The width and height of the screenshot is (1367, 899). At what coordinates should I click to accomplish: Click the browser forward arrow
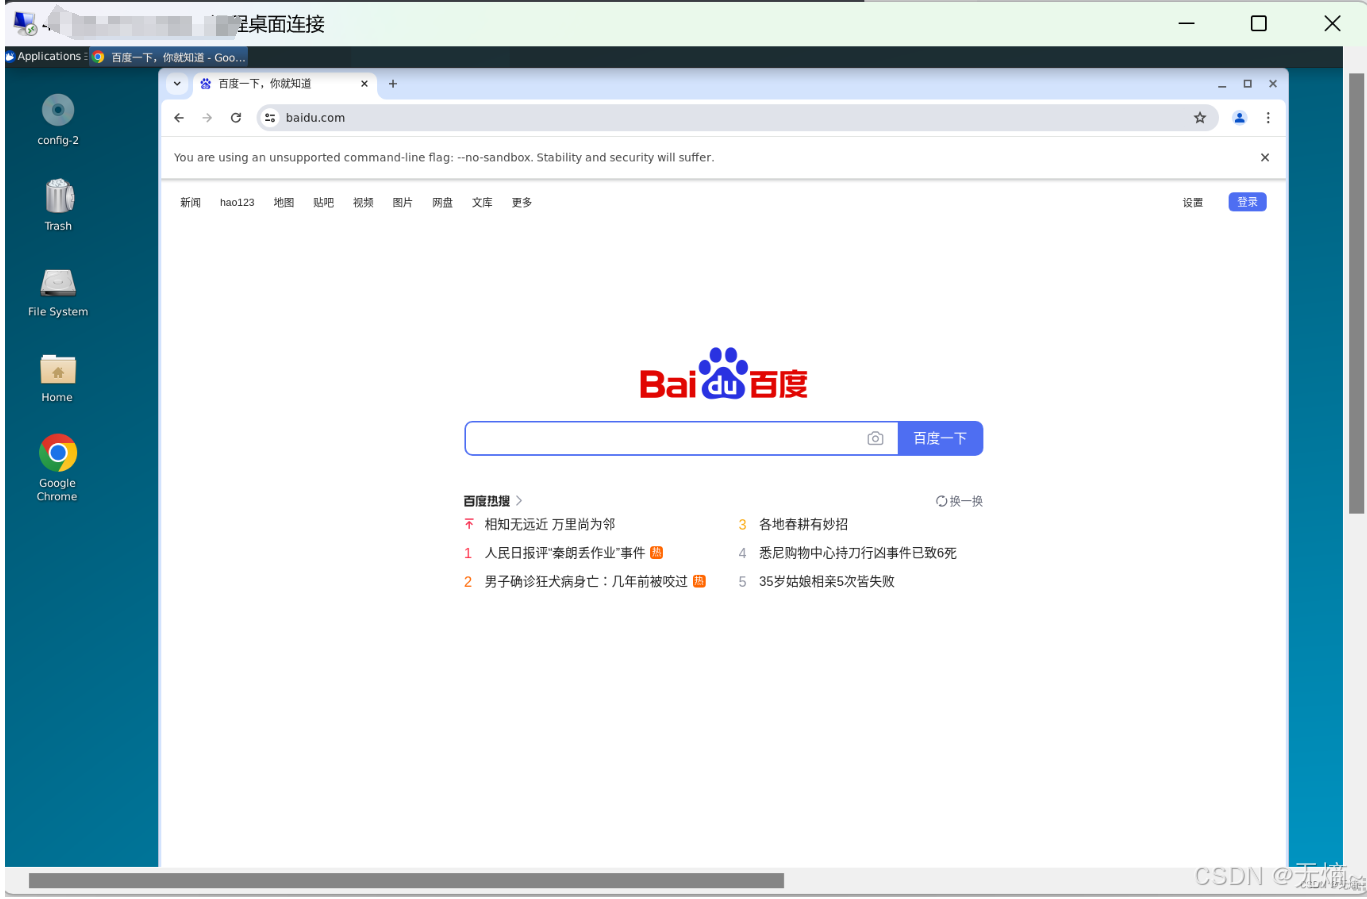tap(207, 118)
